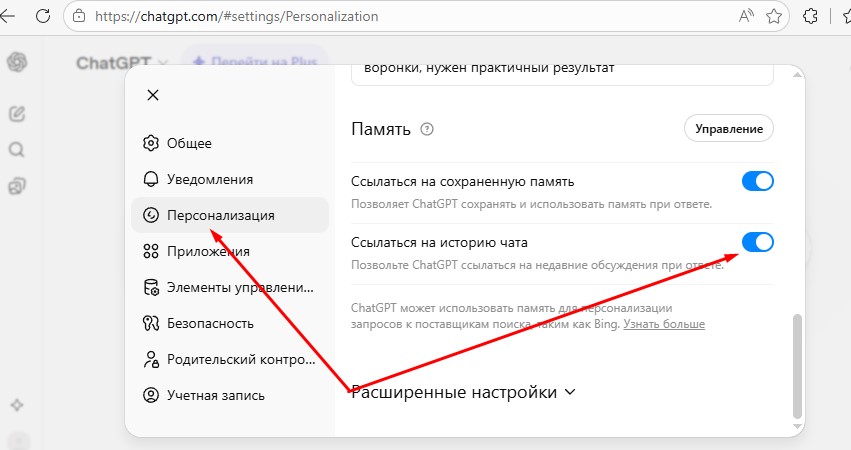The image size is (851, 450).
Task: Click the library images icon in sidebar
Action: pos(17,186)
